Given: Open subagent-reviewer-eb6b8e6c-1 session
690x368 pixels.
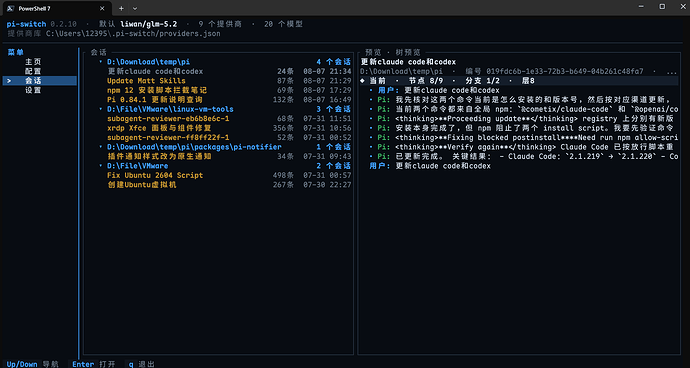Looking at the screenshot, I should pyautogui.click(x=229, y=119).
